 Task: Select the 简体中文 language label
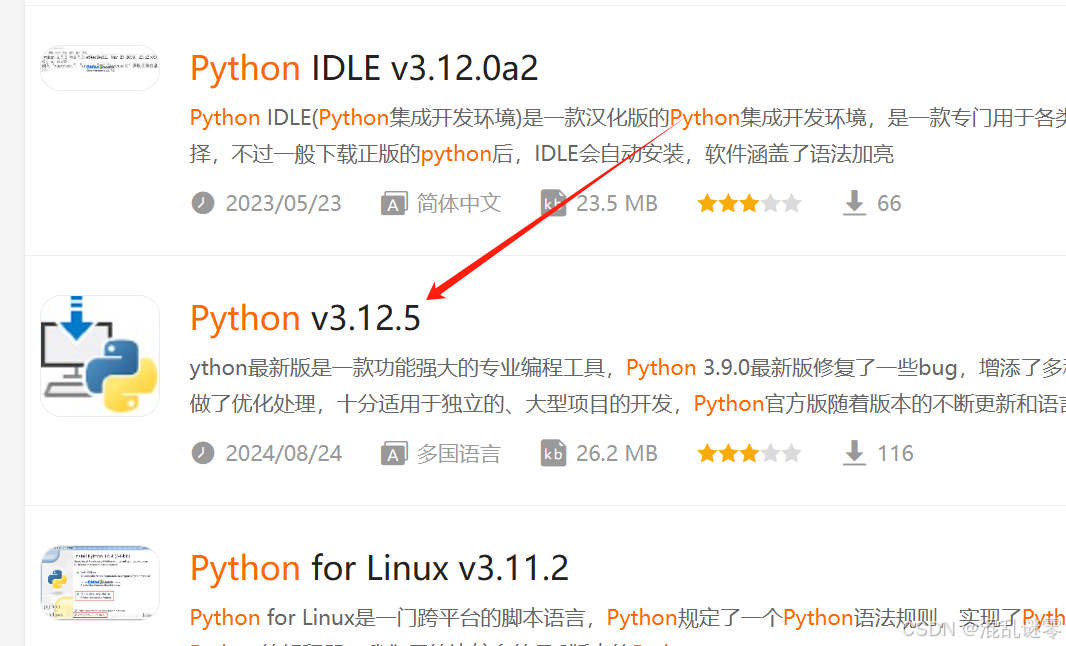point(459,203)
